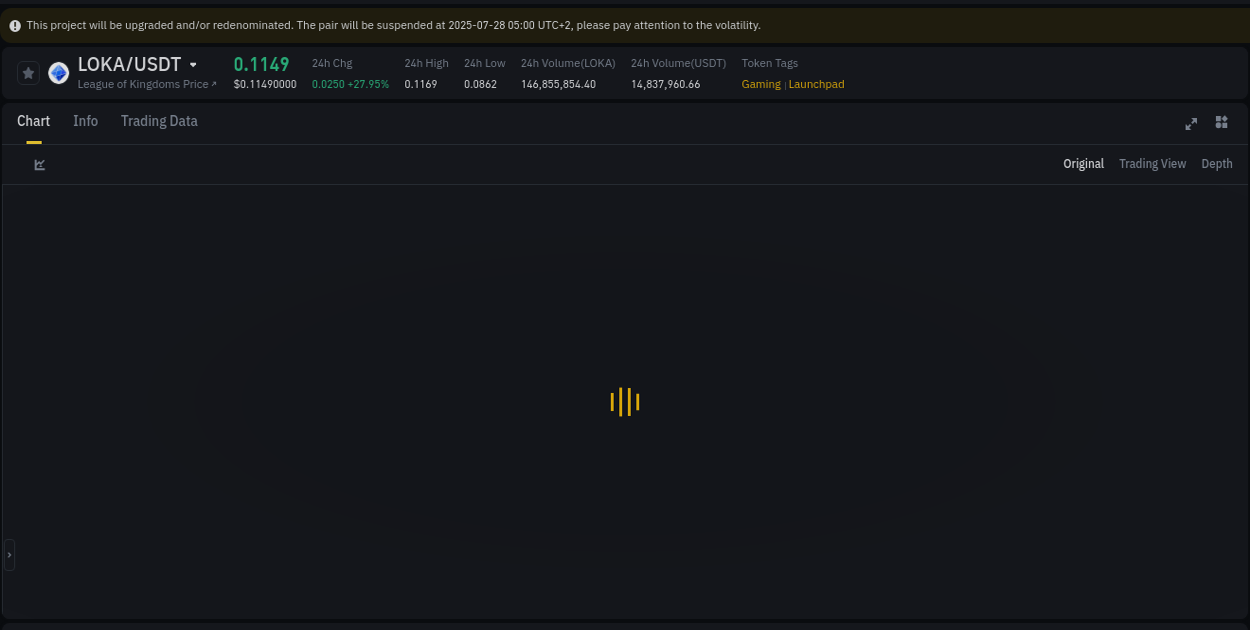Viewport: 1250px width, 630px height.
Task: Select the Original chart mode
Action: click(x=1083, y=163)
